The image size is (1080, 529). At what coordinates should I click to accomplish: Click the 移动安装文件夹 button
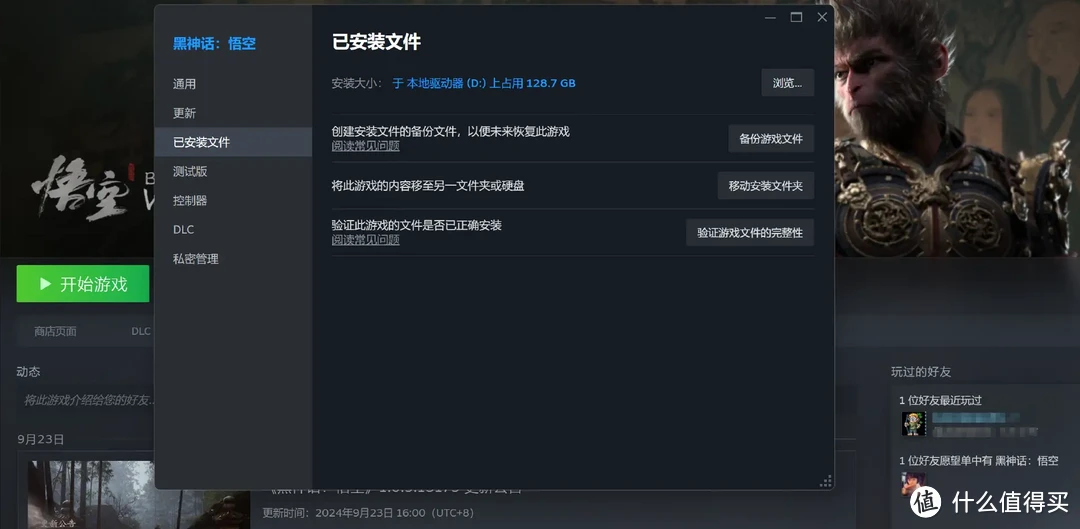tap(765, 186)
